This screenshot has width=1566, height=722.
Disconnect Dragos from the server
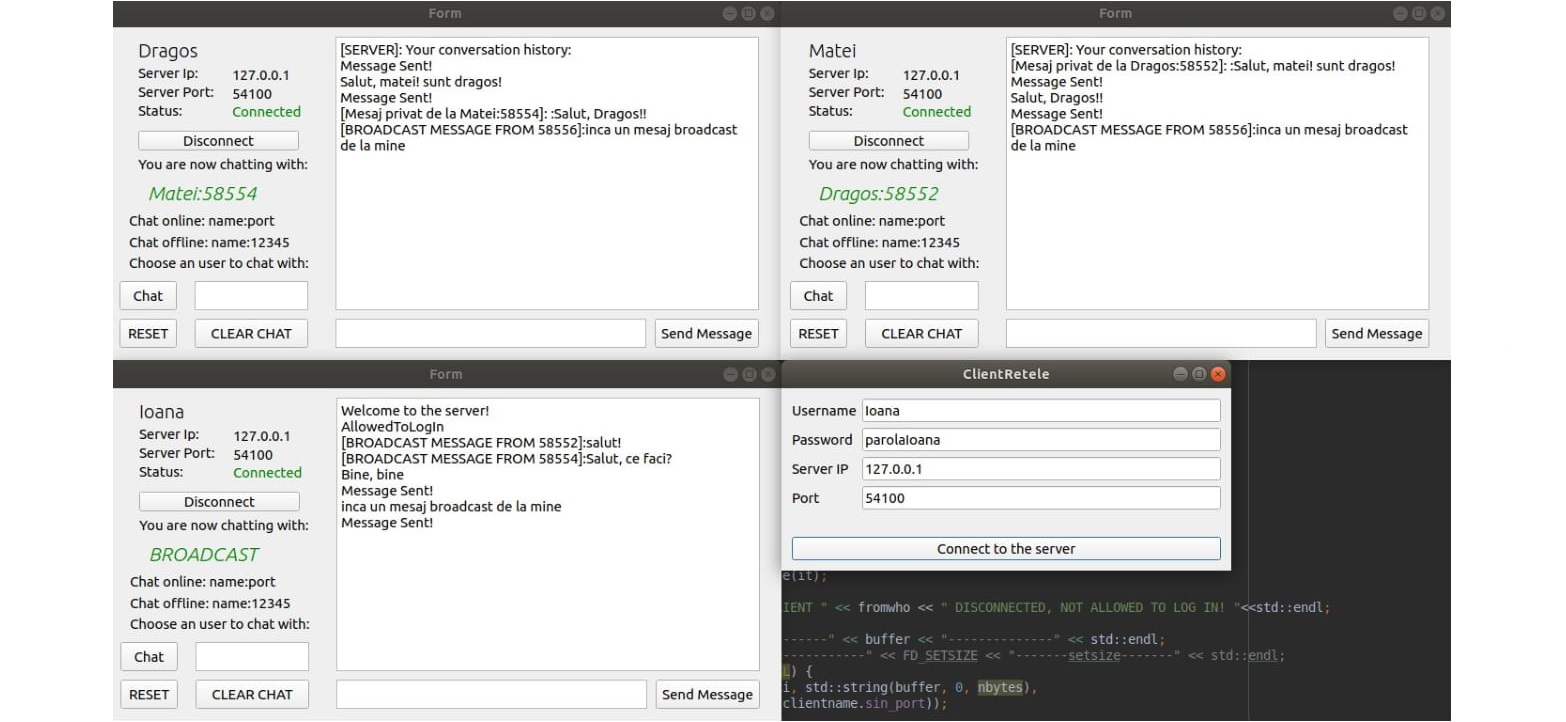(218, 140)
